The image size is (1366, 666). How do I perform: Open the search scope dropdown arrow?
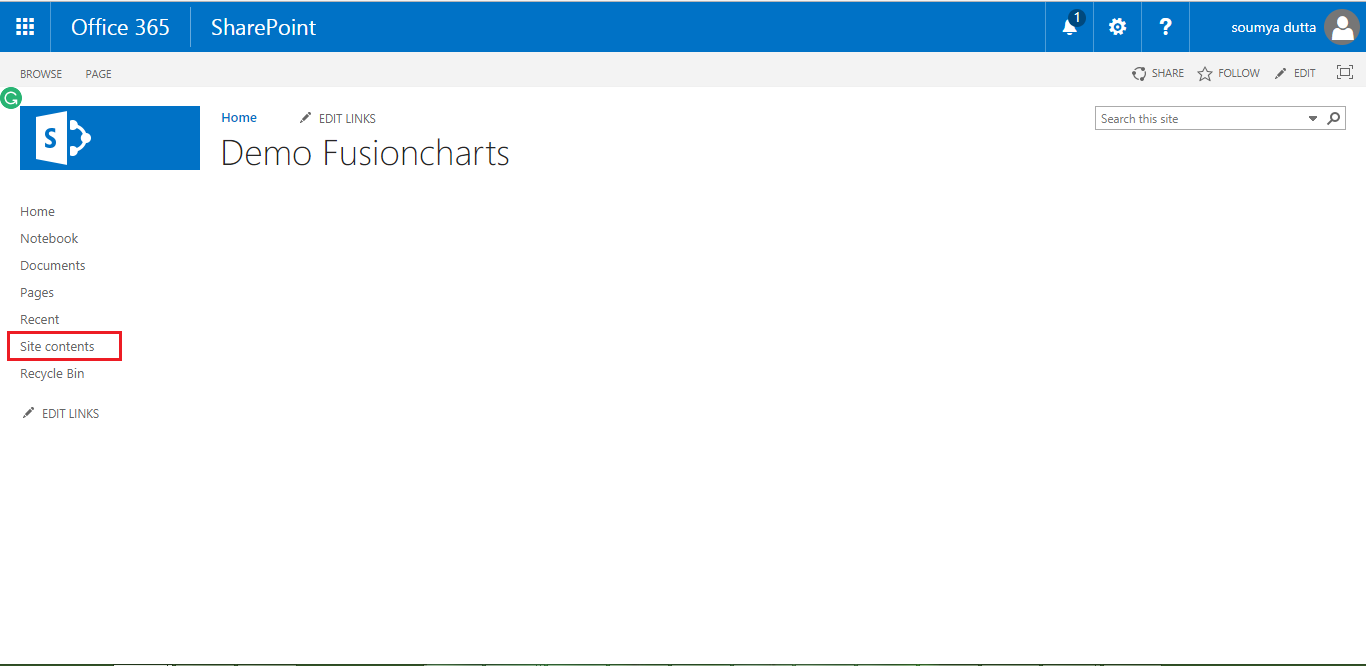coord(1312,118)
